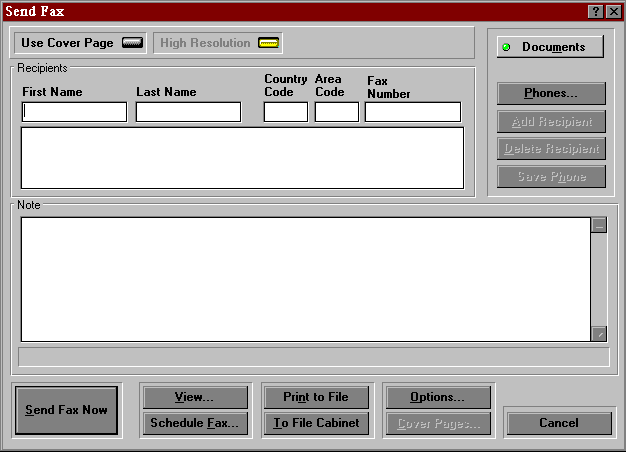Image resolution: width=626 pixels, height=452 pixels.
Task: Click the Fax Number field
Action: [412, 112]
